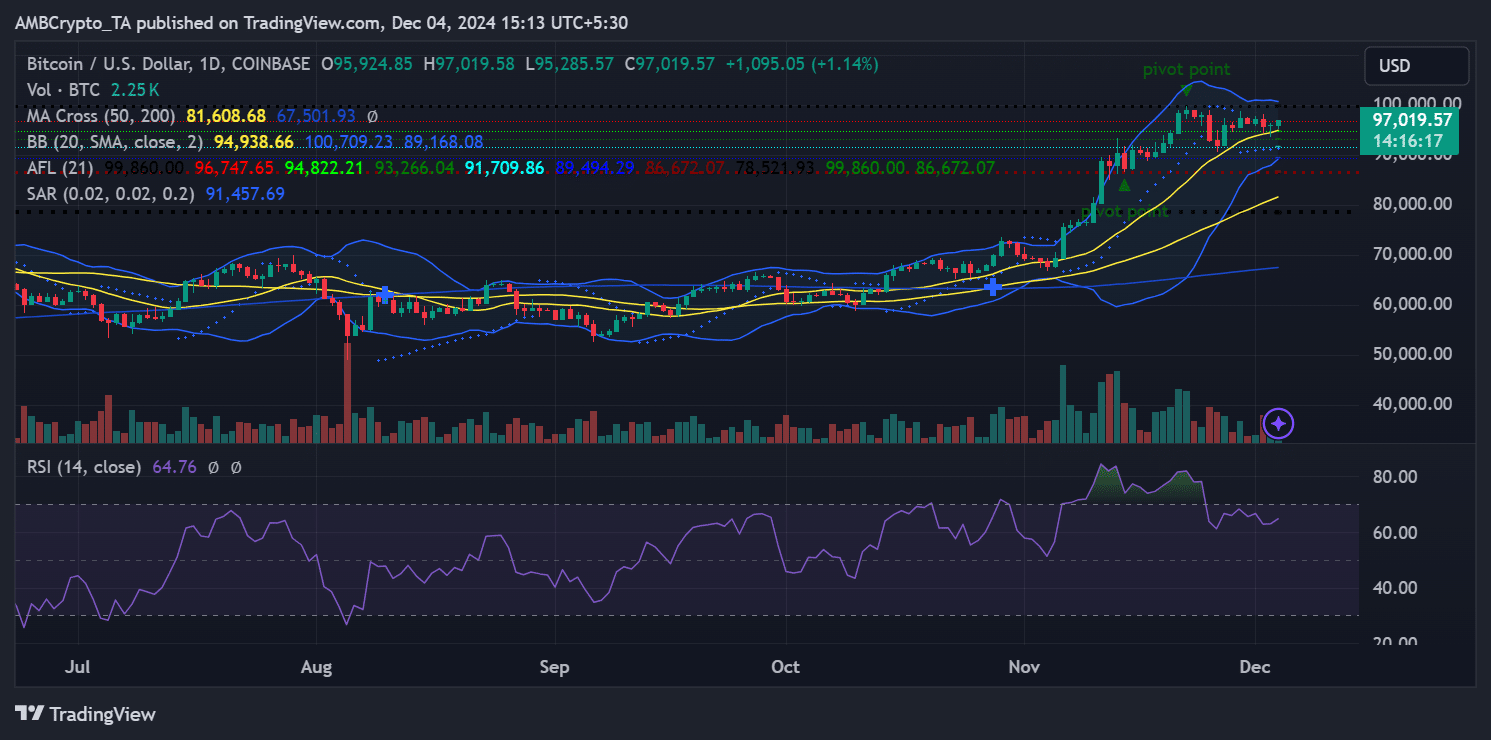Image resolution: width=1491 pixels, height=740 pixels.
Task: Click the close price value C97,019.57
Action: tap(670, 64)
